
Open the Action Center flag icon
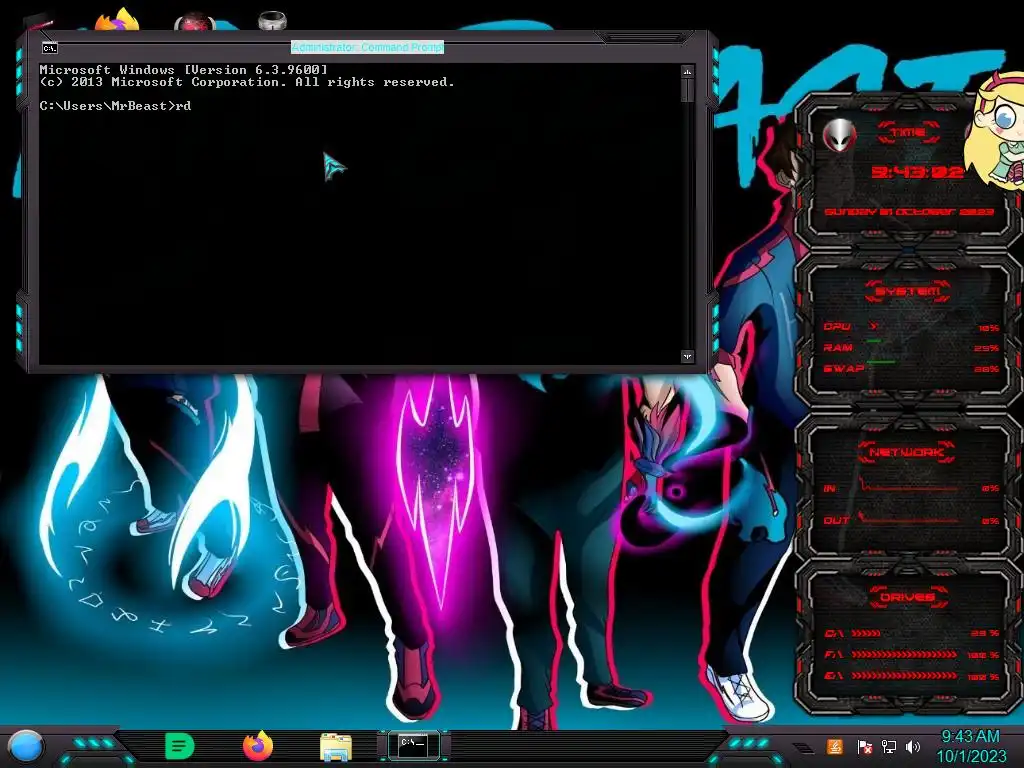tap(864, 746)
